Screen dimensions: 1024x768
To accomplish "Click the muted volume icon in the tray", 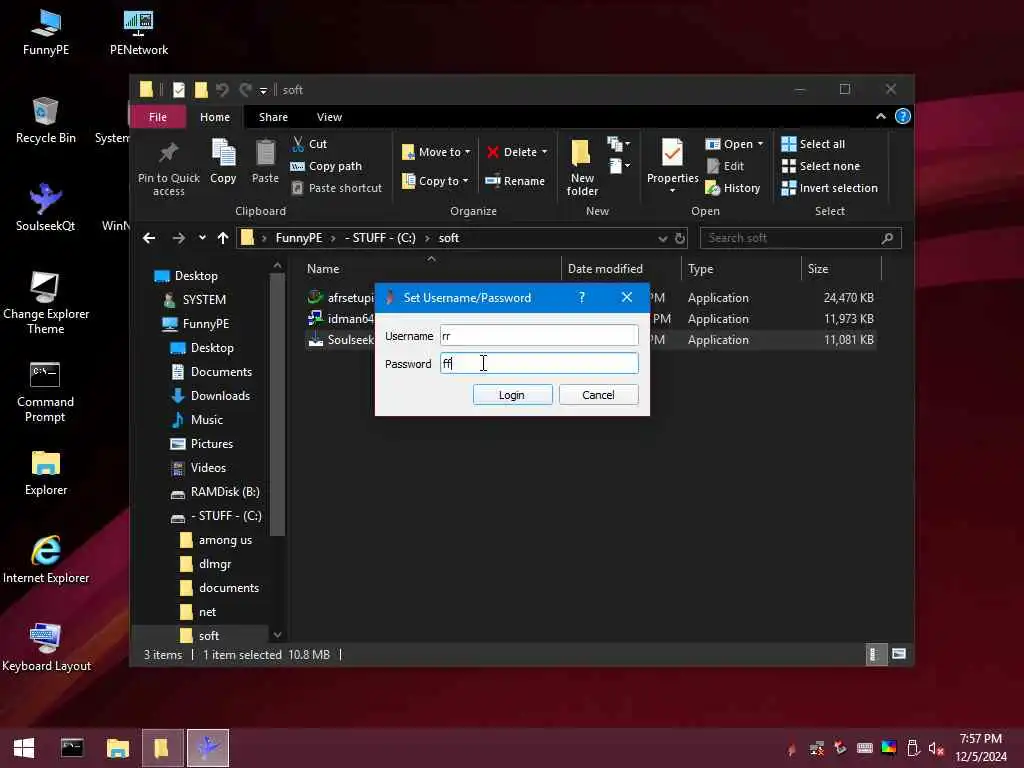I will tap(936, 748).
